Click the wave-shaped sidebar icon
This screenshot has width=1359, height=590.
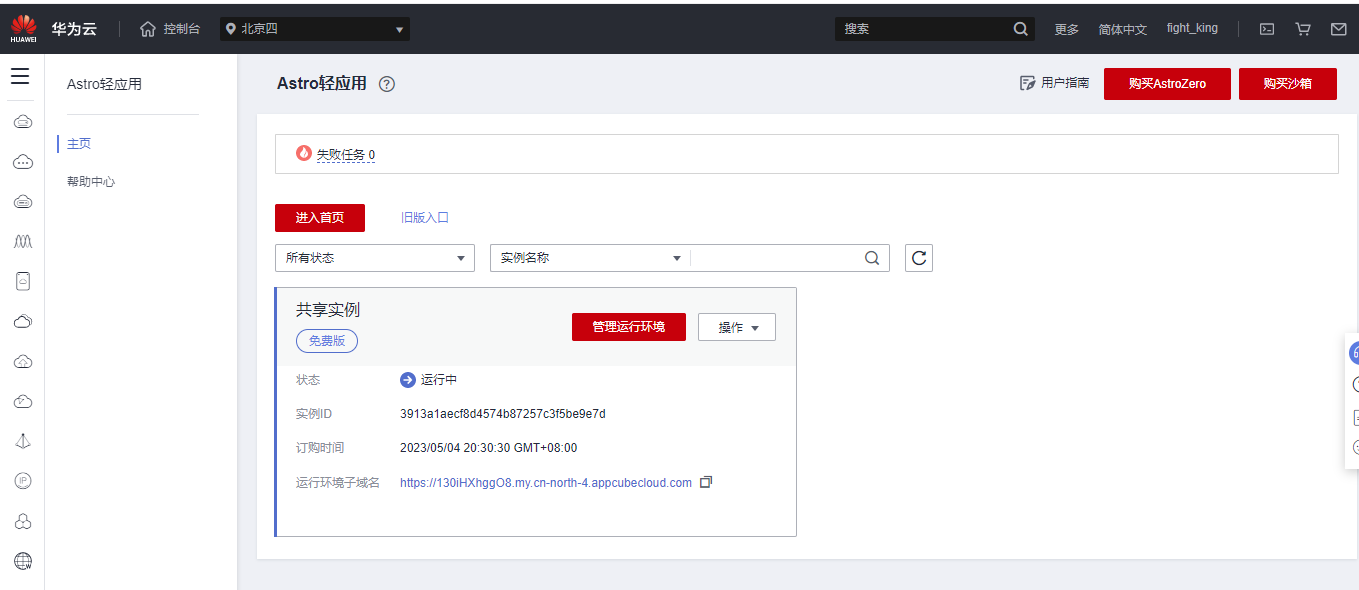(x=23, y=241)
